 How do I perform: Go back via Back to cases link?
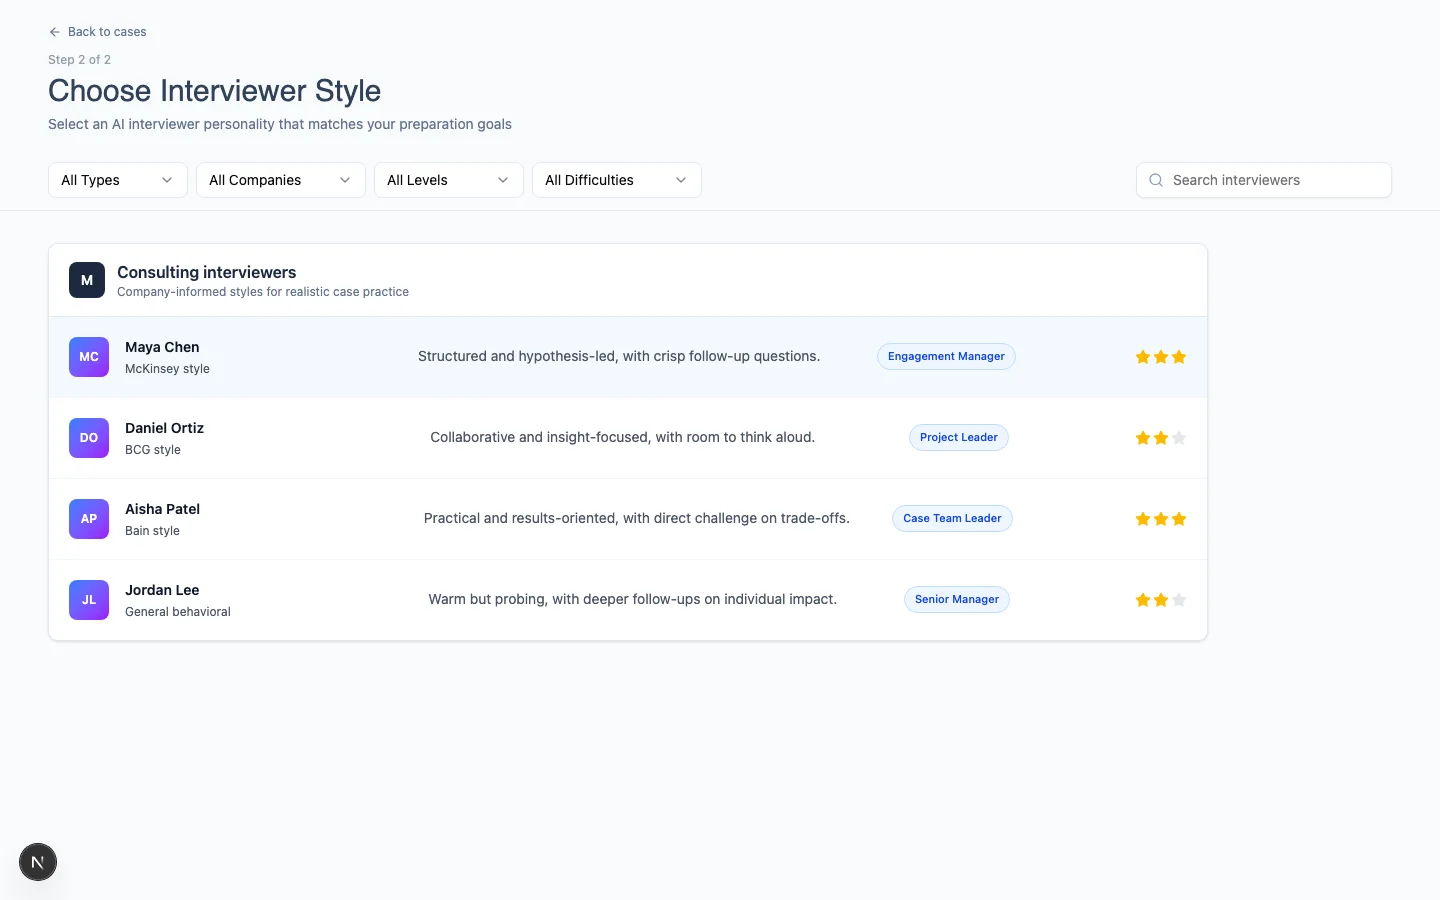coord(97,32)
